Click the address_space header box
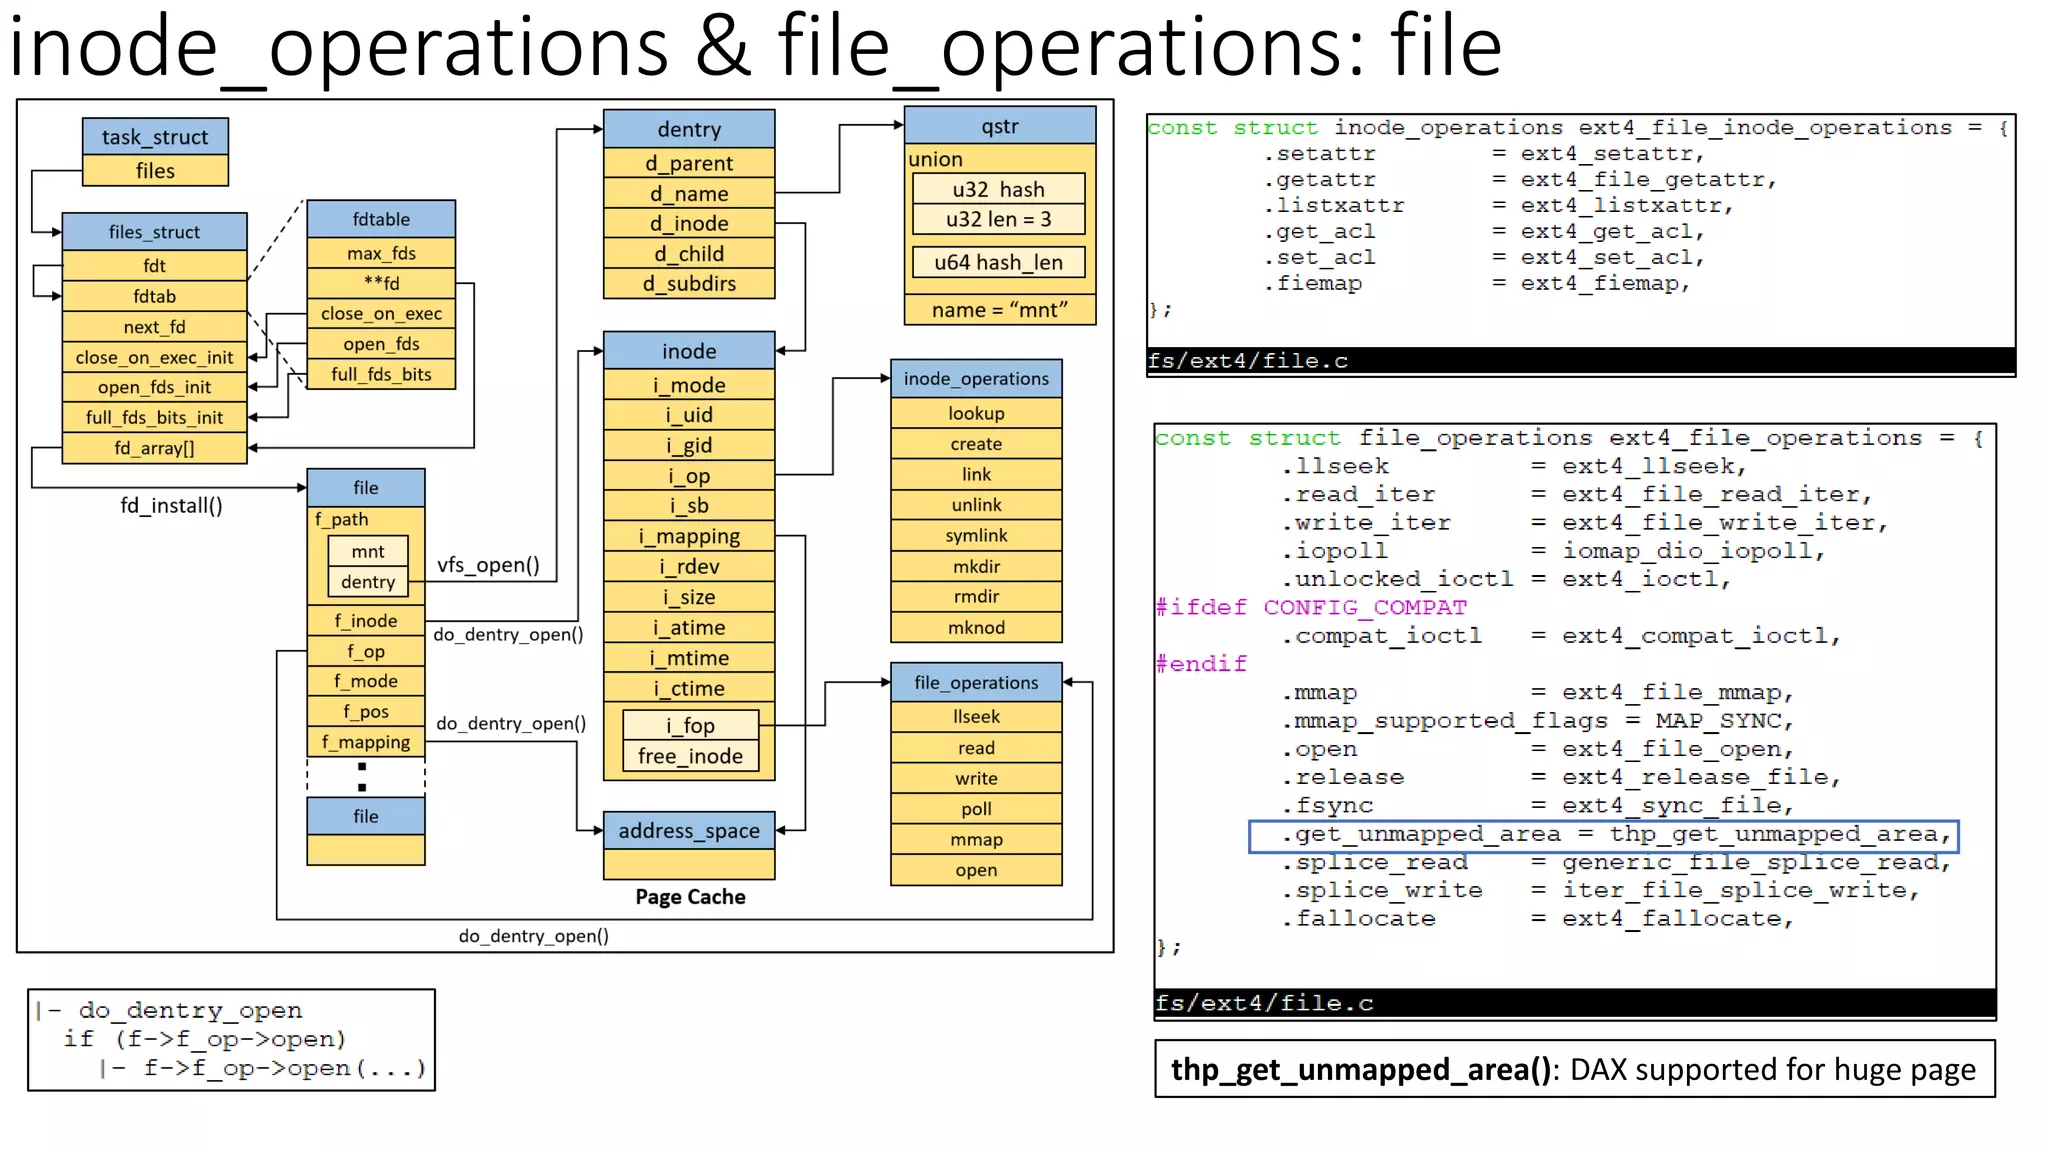 pyautogui.click(x=689, y=831)
